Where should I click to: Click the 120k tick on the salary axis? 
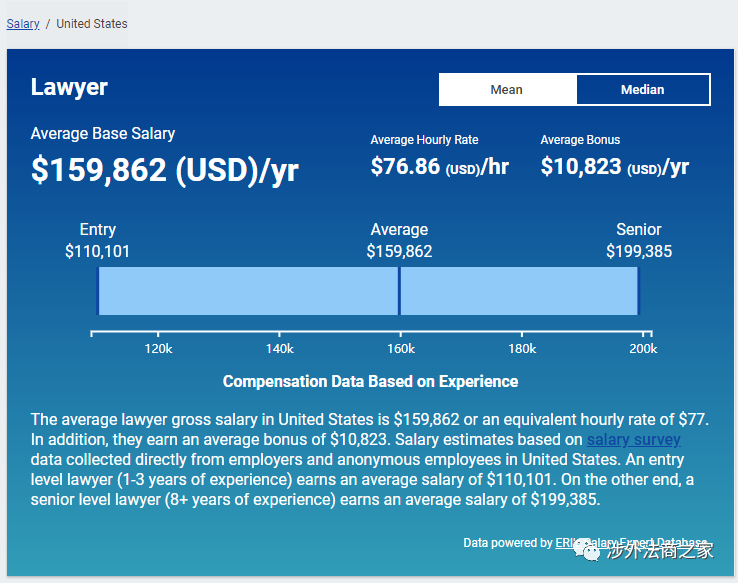[x=158, y=348]
